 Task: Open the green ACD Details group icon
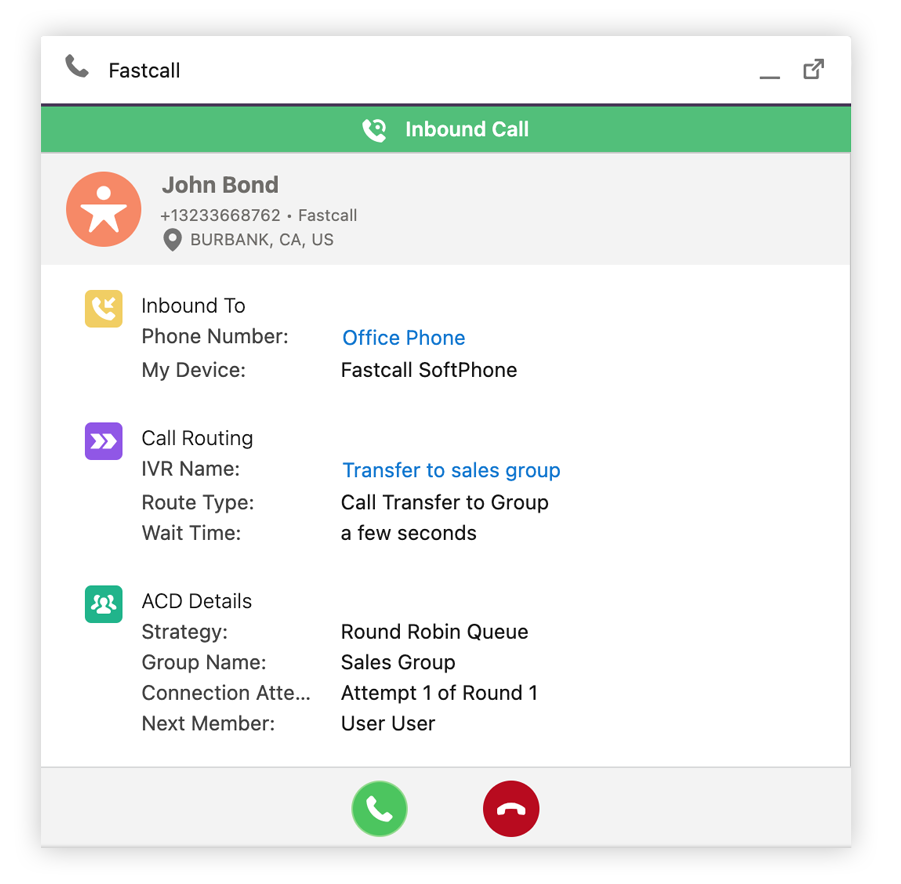tap(103, 604)
